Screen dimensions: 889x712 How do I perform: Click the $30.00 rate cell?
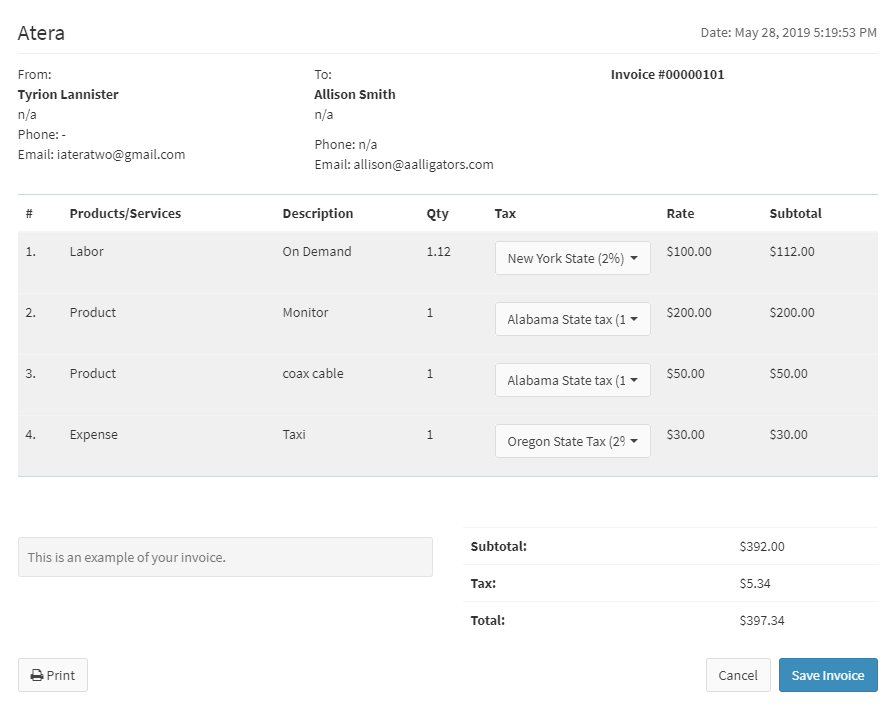[x=685, y=434]
